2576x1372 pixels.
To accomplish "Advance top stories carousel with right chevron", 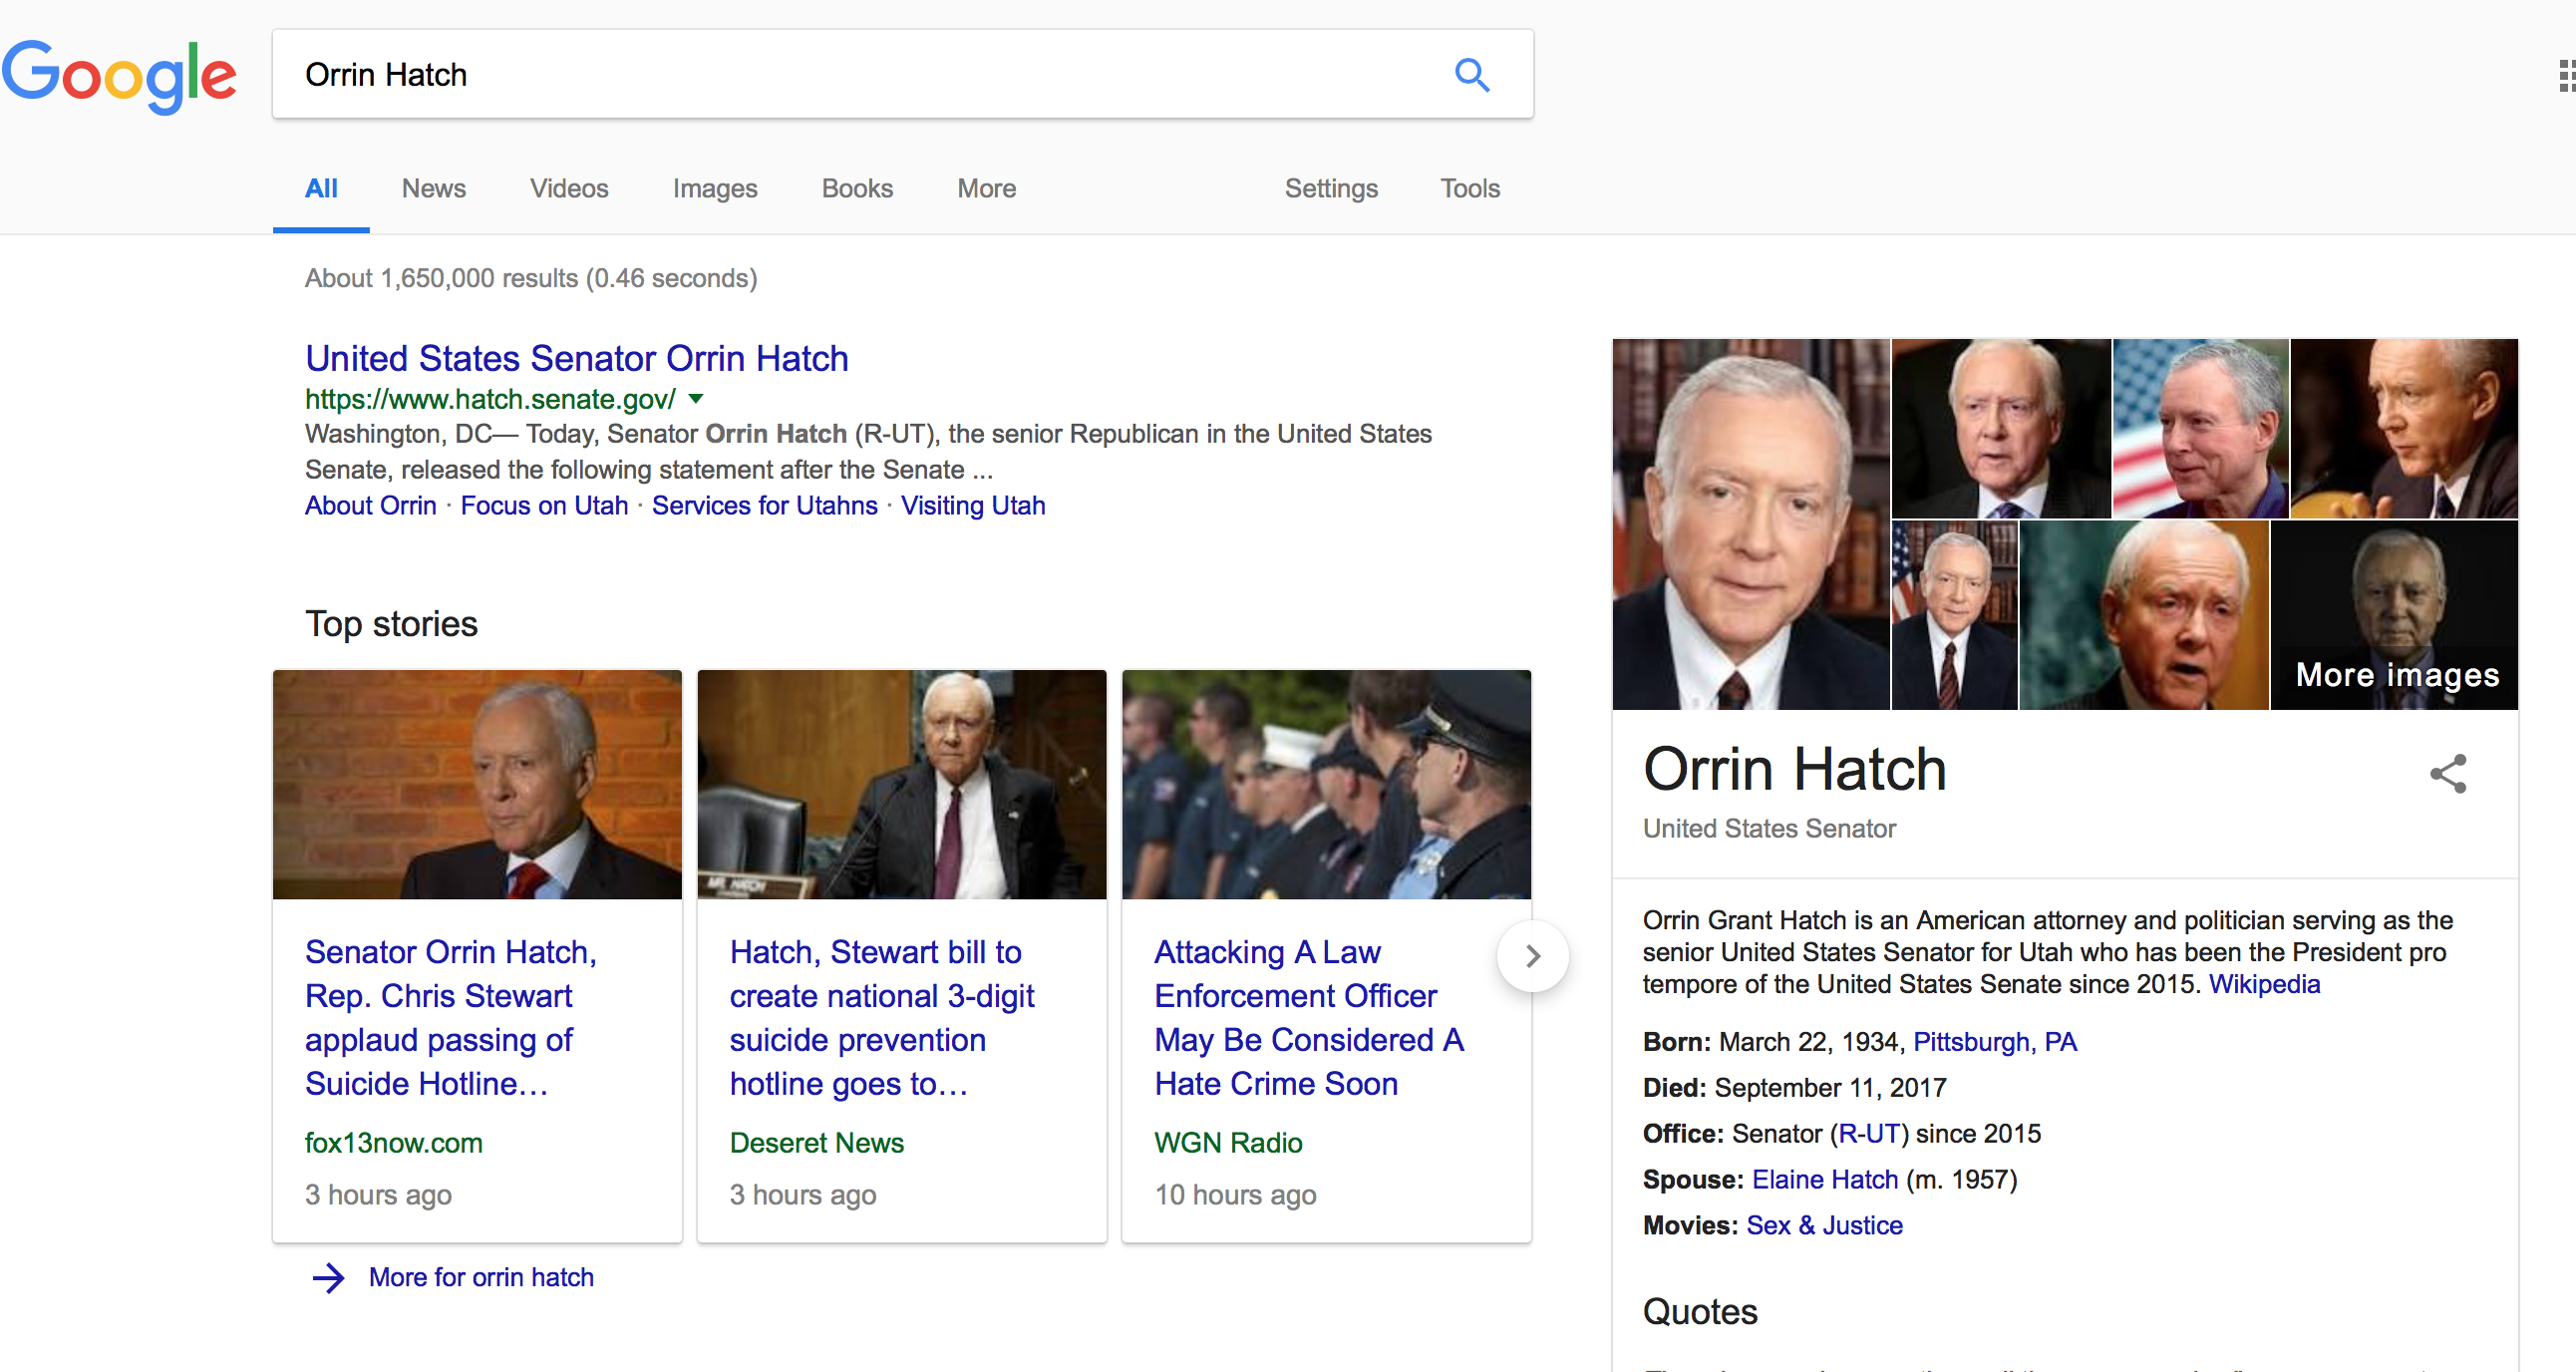I will [1532, 956].
